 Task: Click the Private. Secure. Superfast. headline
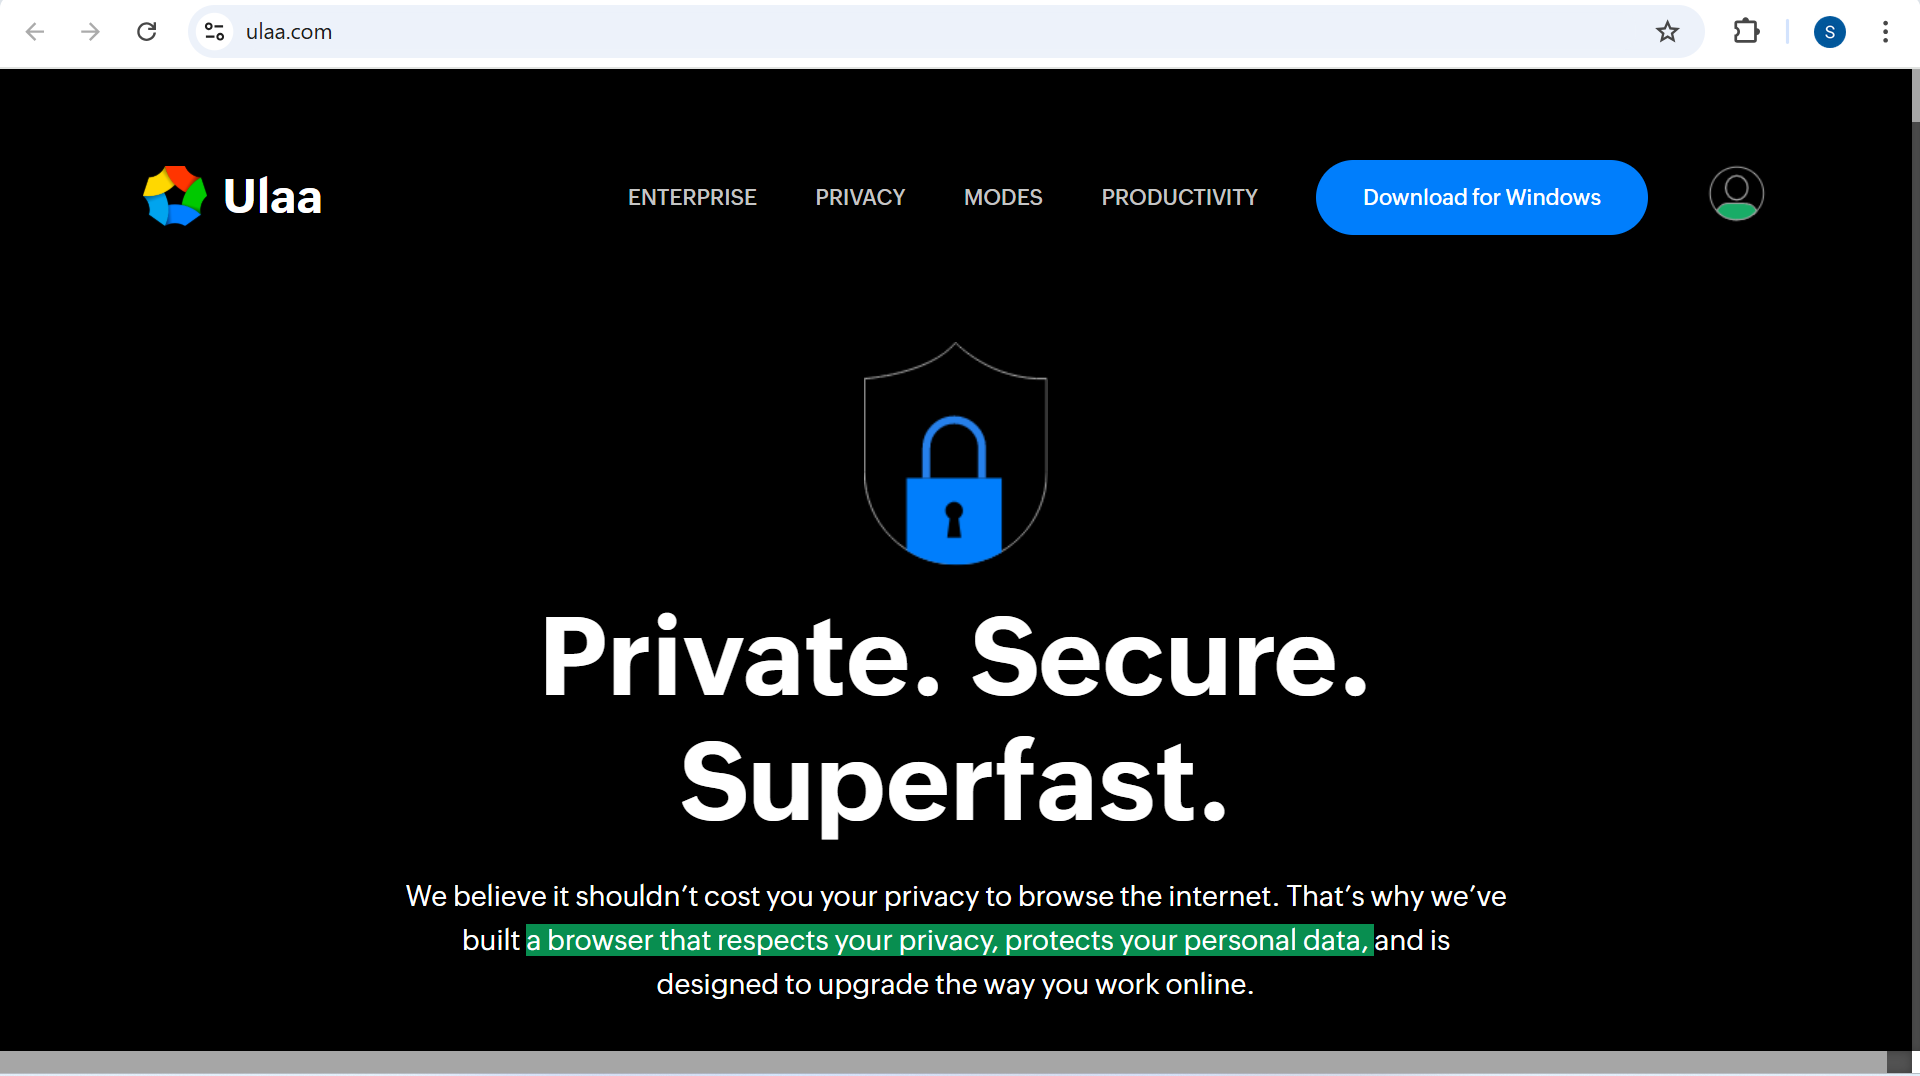tap(955, 718)
